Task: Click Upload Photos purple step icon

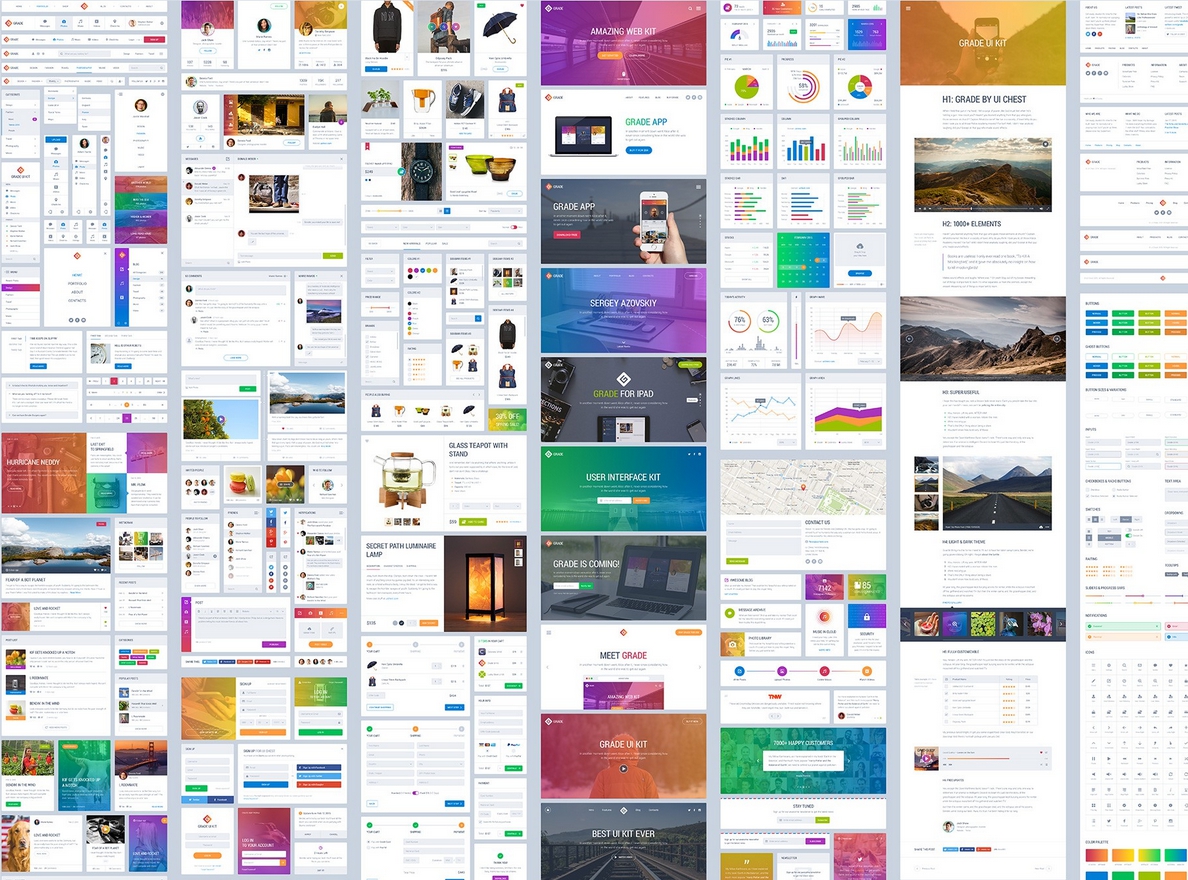Action: click(781, 671)
